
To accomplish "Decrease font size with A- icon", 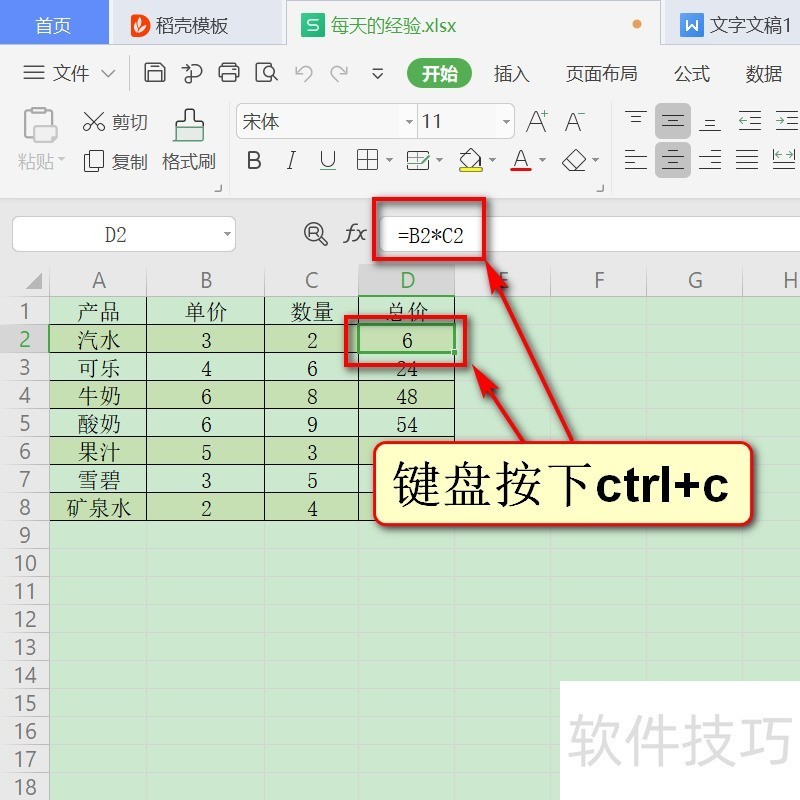I will (574, 121).
